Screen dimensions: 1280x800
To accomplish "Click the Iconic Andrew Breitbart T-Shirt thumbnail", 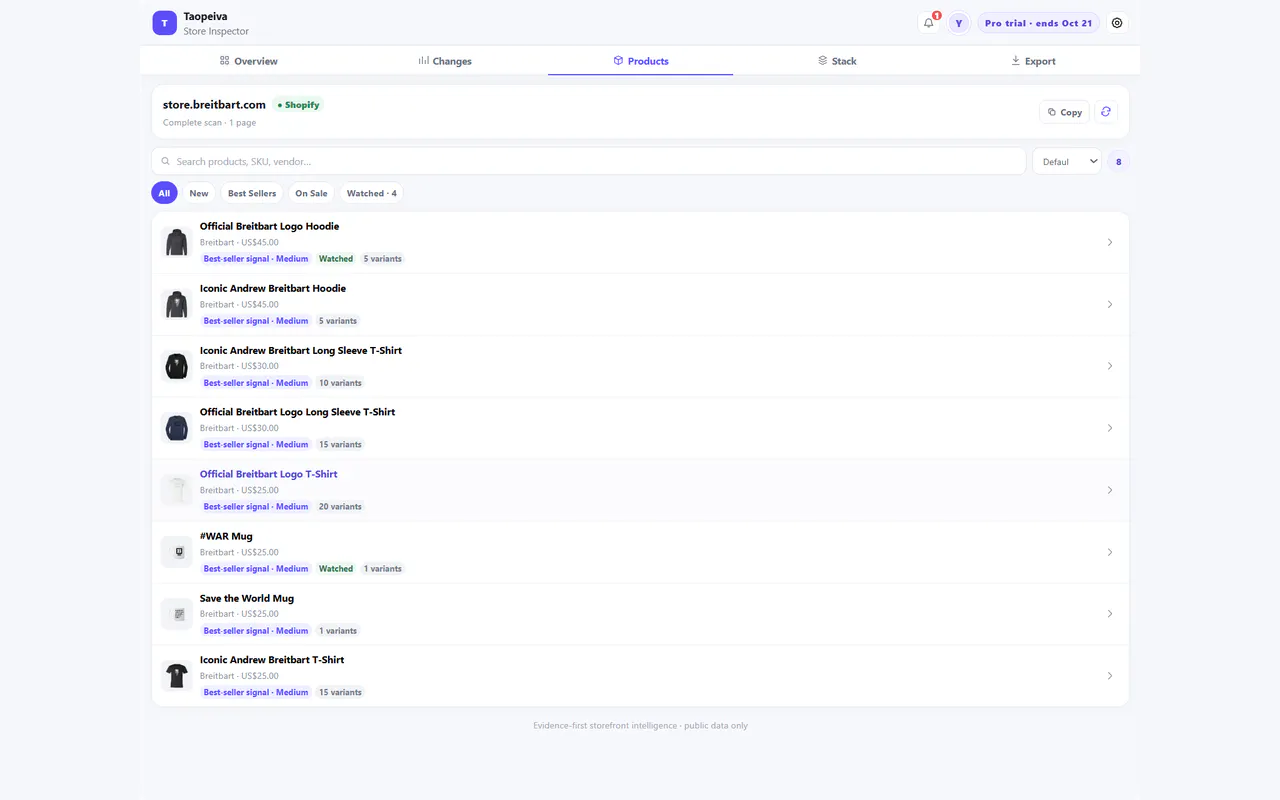I will (177, 676).
